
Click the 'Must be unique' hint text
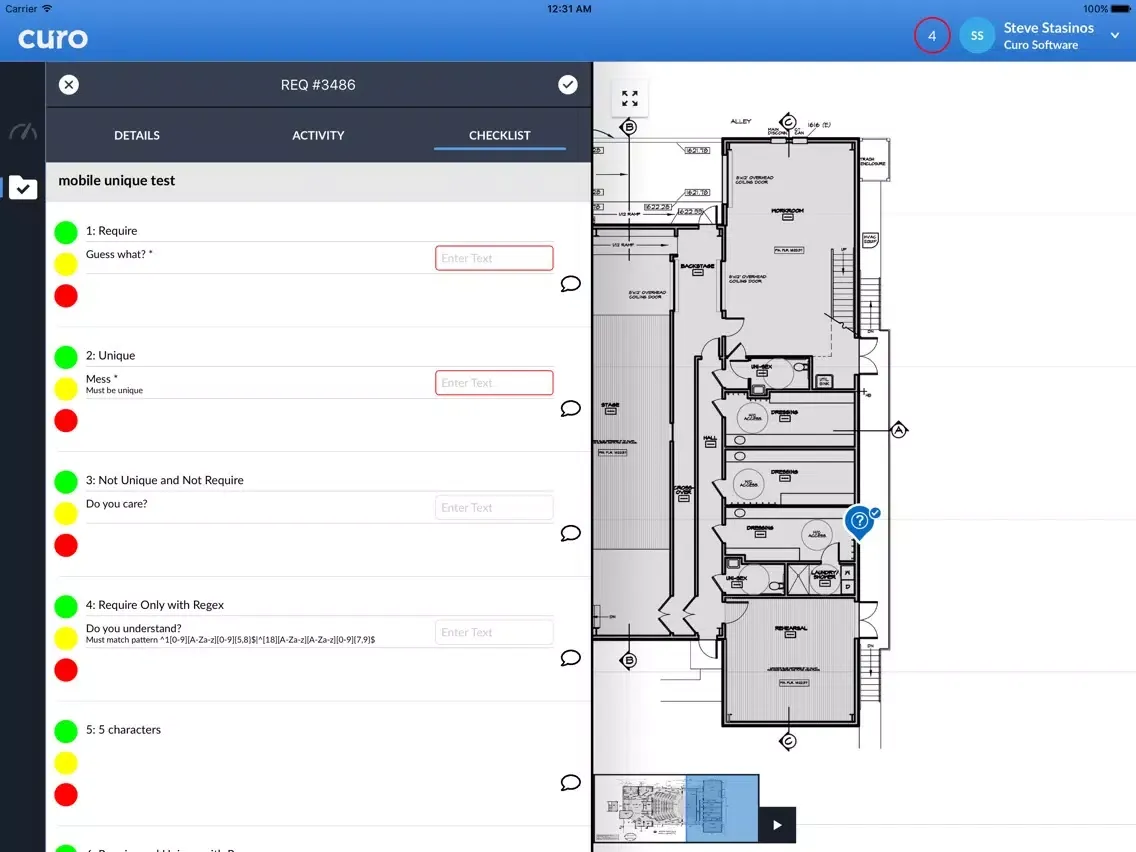[x=114, y=390]
